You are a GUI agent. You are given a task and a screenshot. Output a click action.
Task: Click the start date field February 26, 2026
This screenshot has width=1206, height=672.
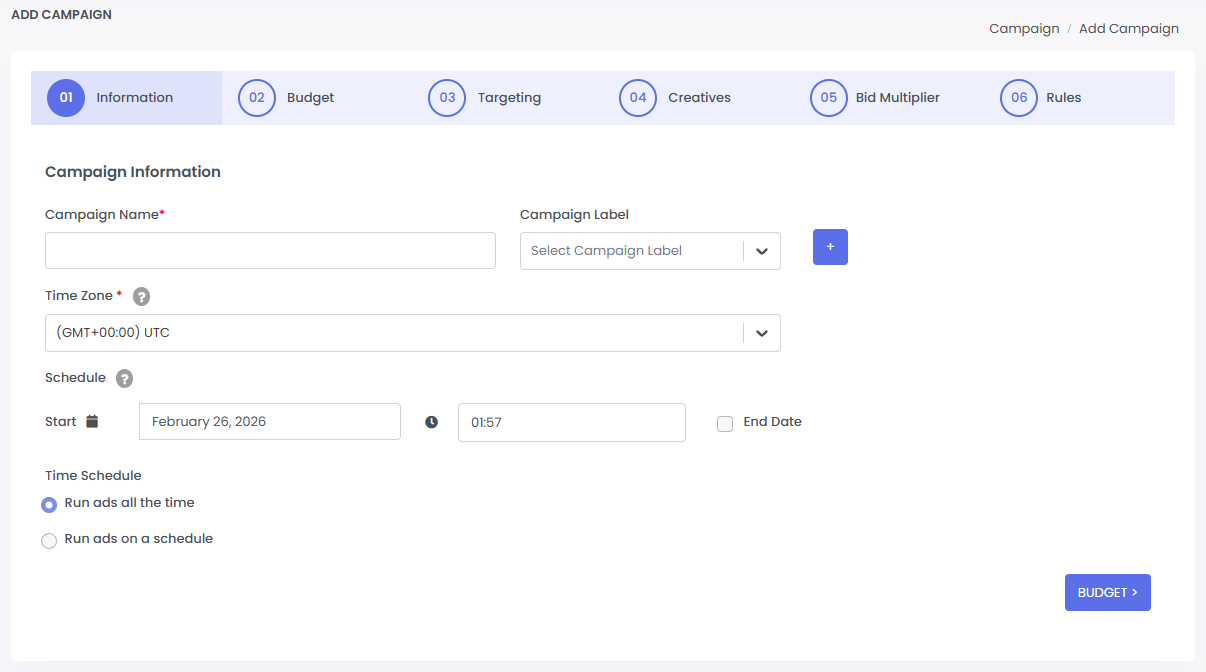point(269,422)
